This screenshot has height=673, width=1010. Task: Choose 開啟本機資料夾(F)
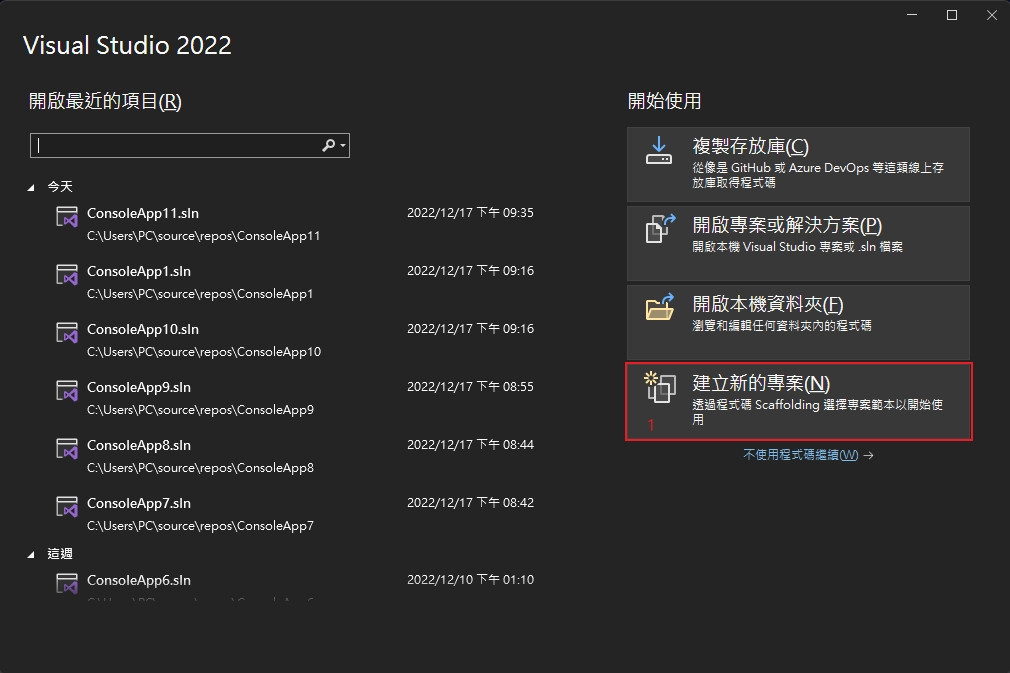[798, 323]
